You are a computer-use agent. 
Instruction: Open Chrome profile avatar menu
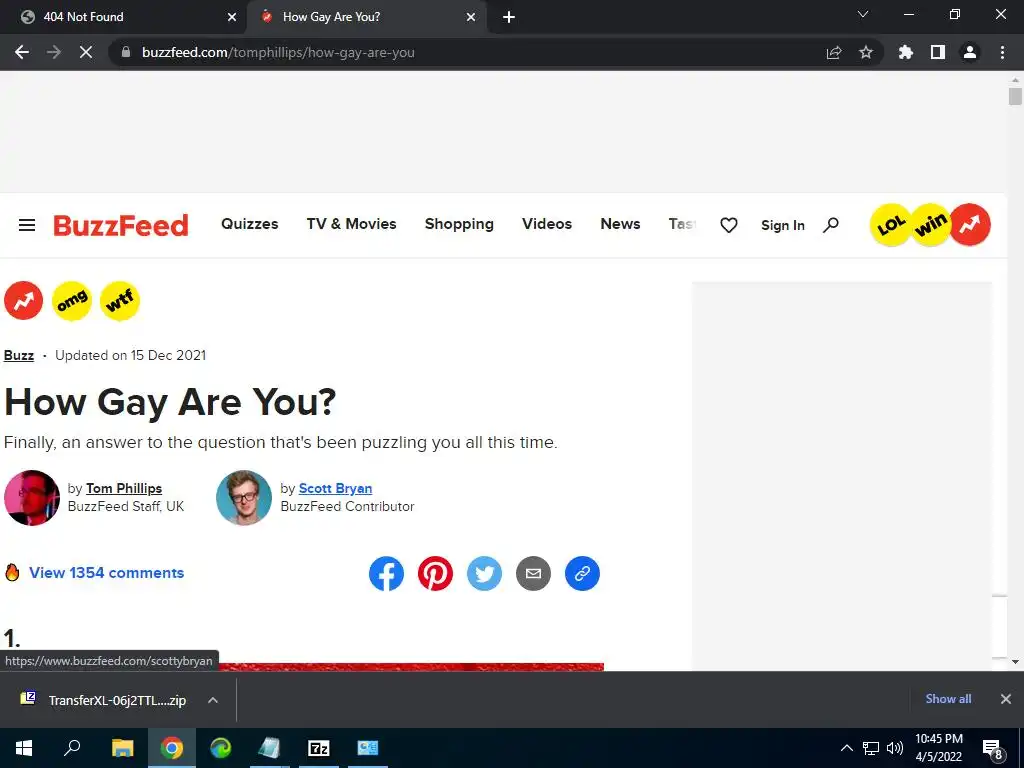[x=970, y=52]
